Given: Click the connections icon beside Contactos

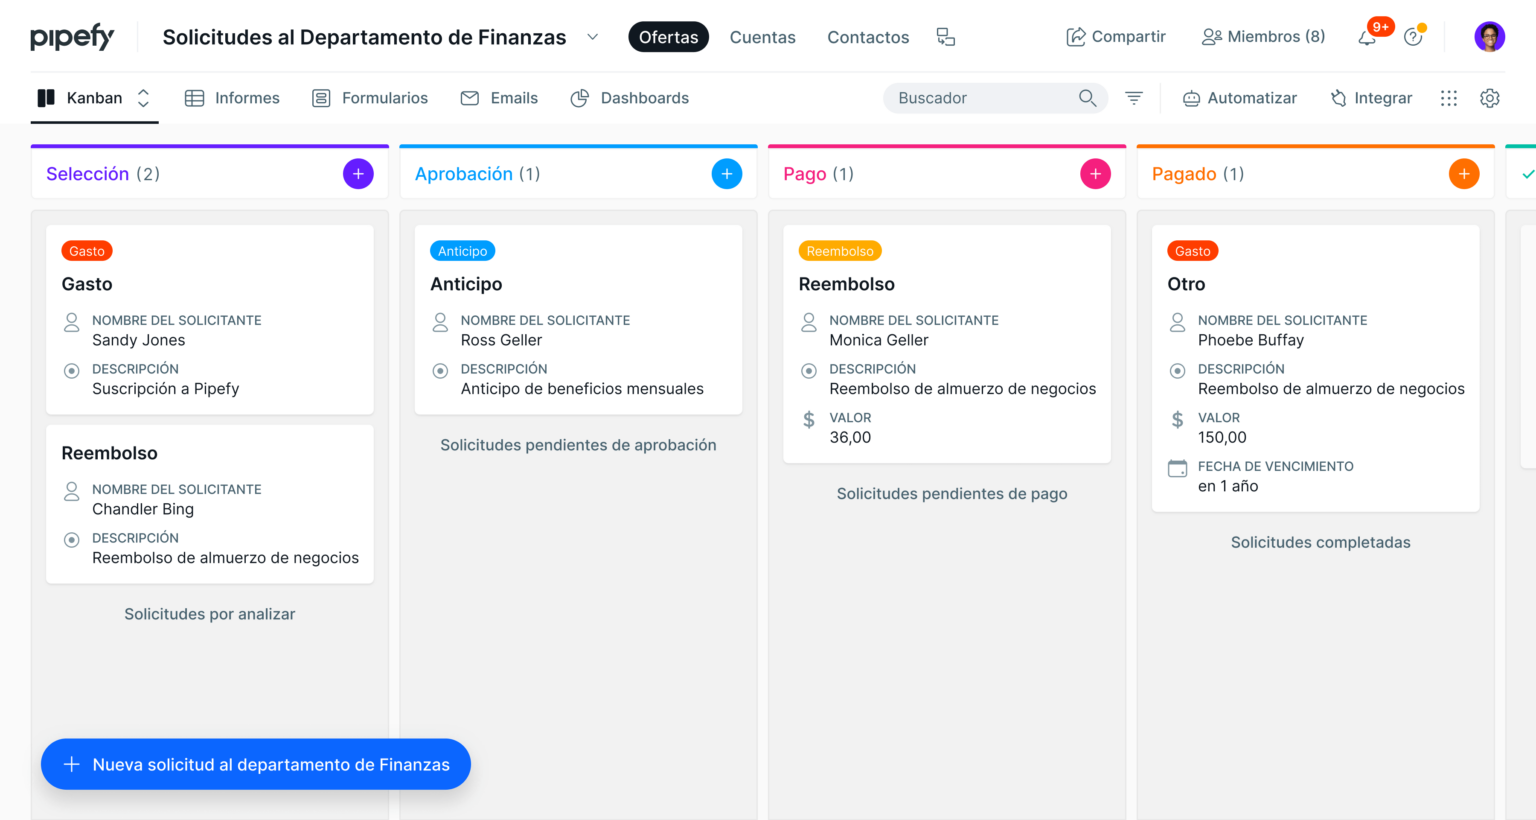Looking at the screenshot, I should tap(946, 37).
